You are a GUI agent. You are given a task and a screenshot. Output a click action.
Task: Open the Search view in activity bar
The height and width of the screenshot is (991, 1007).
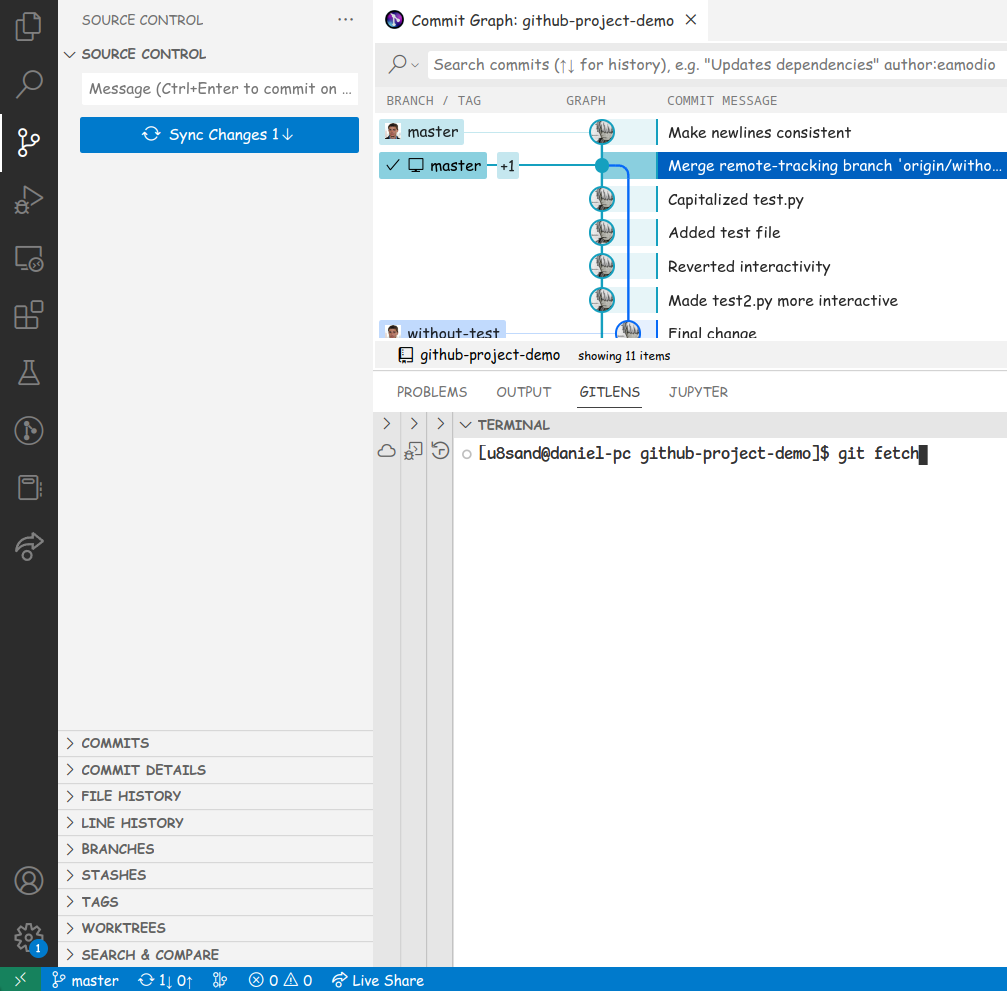(x=29, y=85)
